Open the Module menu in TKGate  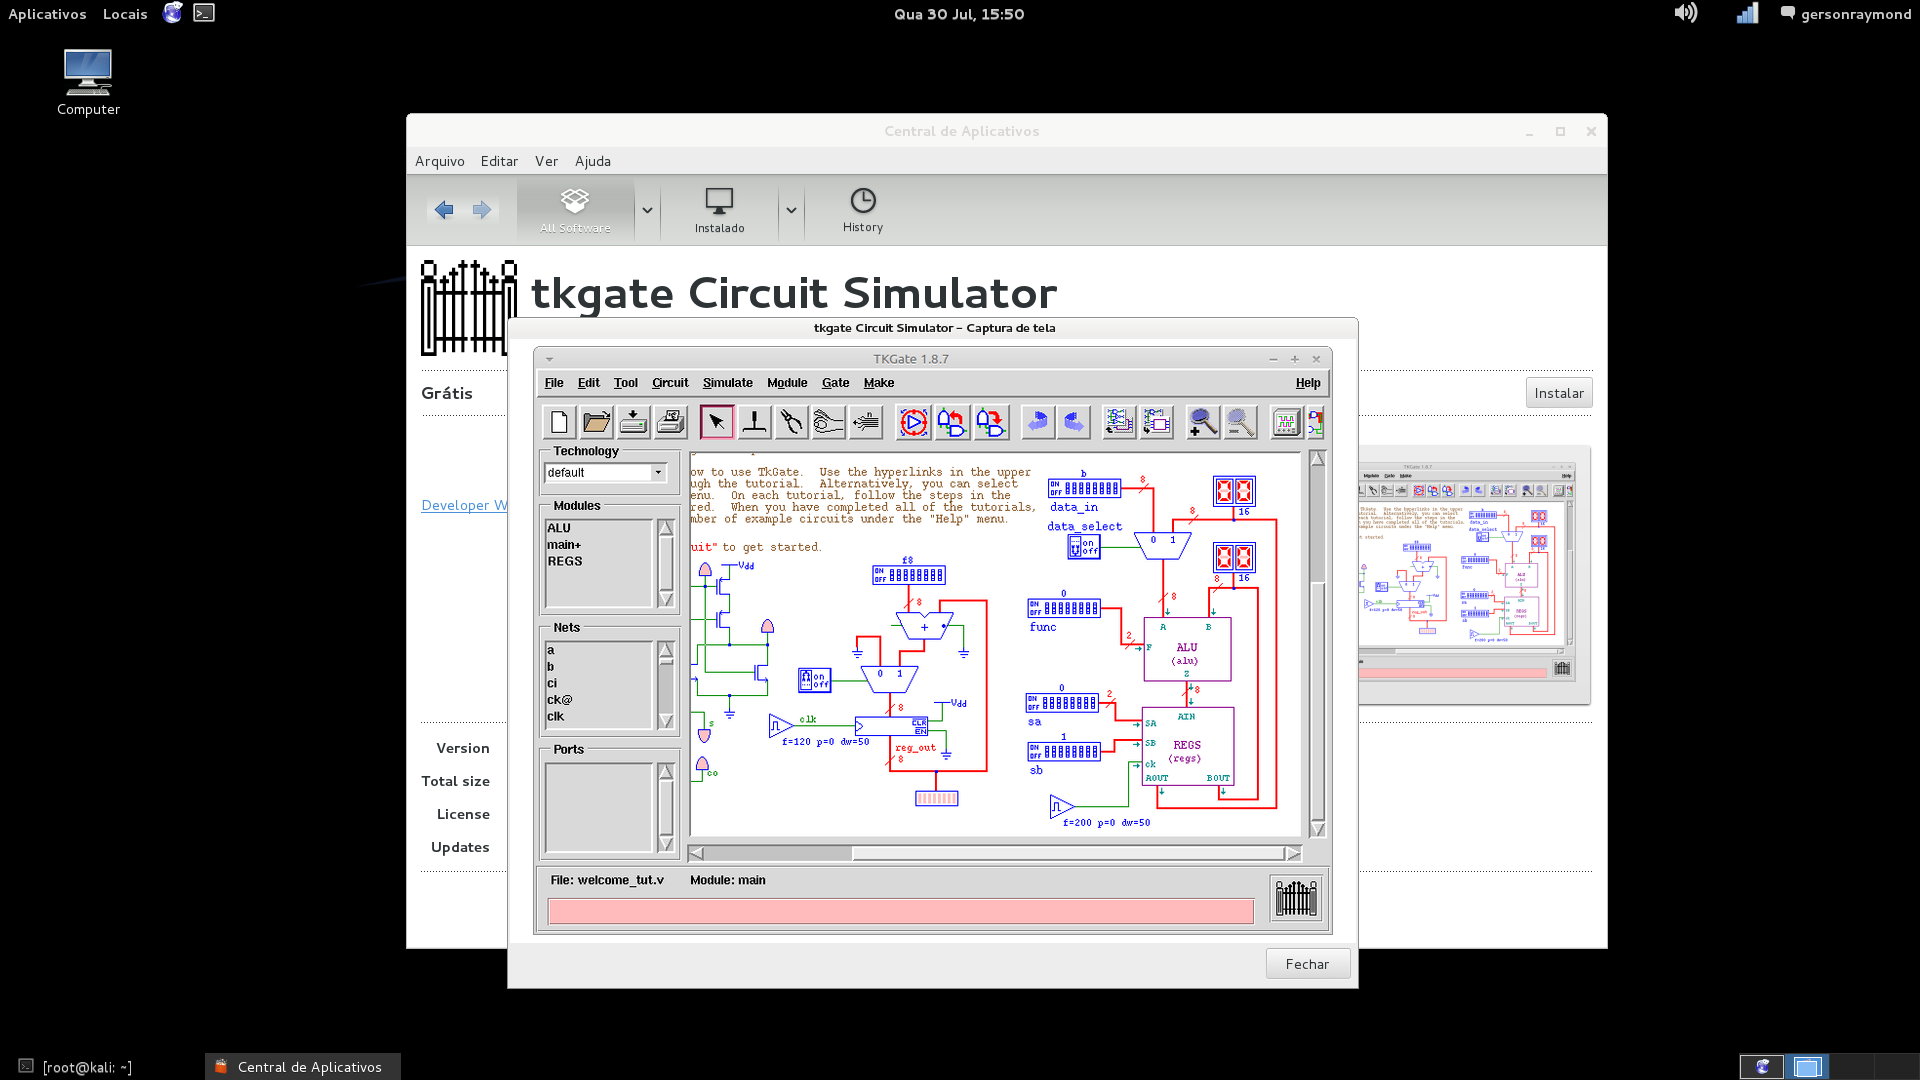787,383
